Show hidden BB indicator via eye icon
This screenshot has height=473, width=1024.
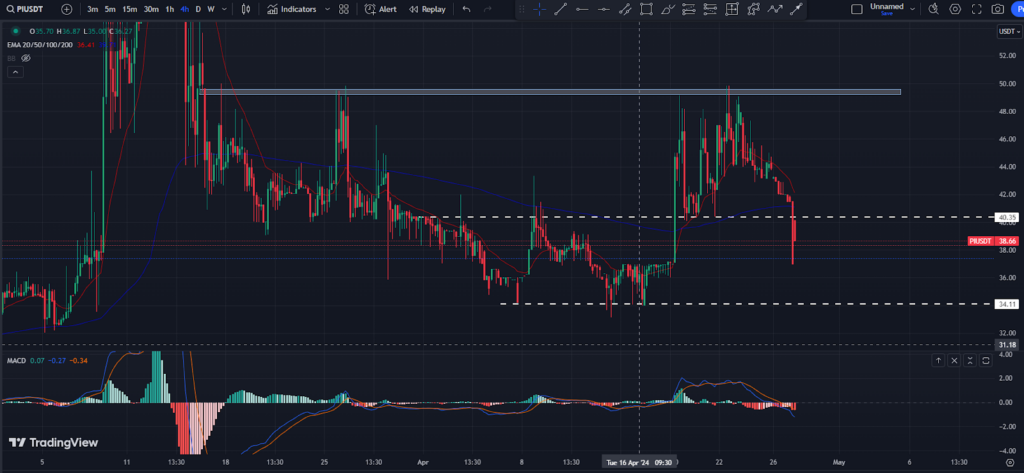(x=25, y=58)
